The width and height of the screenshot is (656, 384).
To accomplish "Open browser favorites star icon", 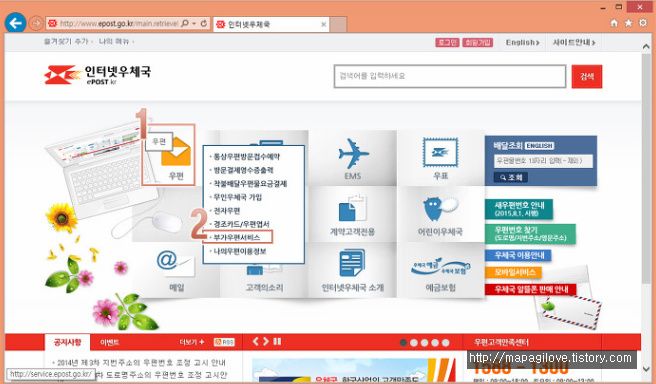I will click(x=628, y=23).
